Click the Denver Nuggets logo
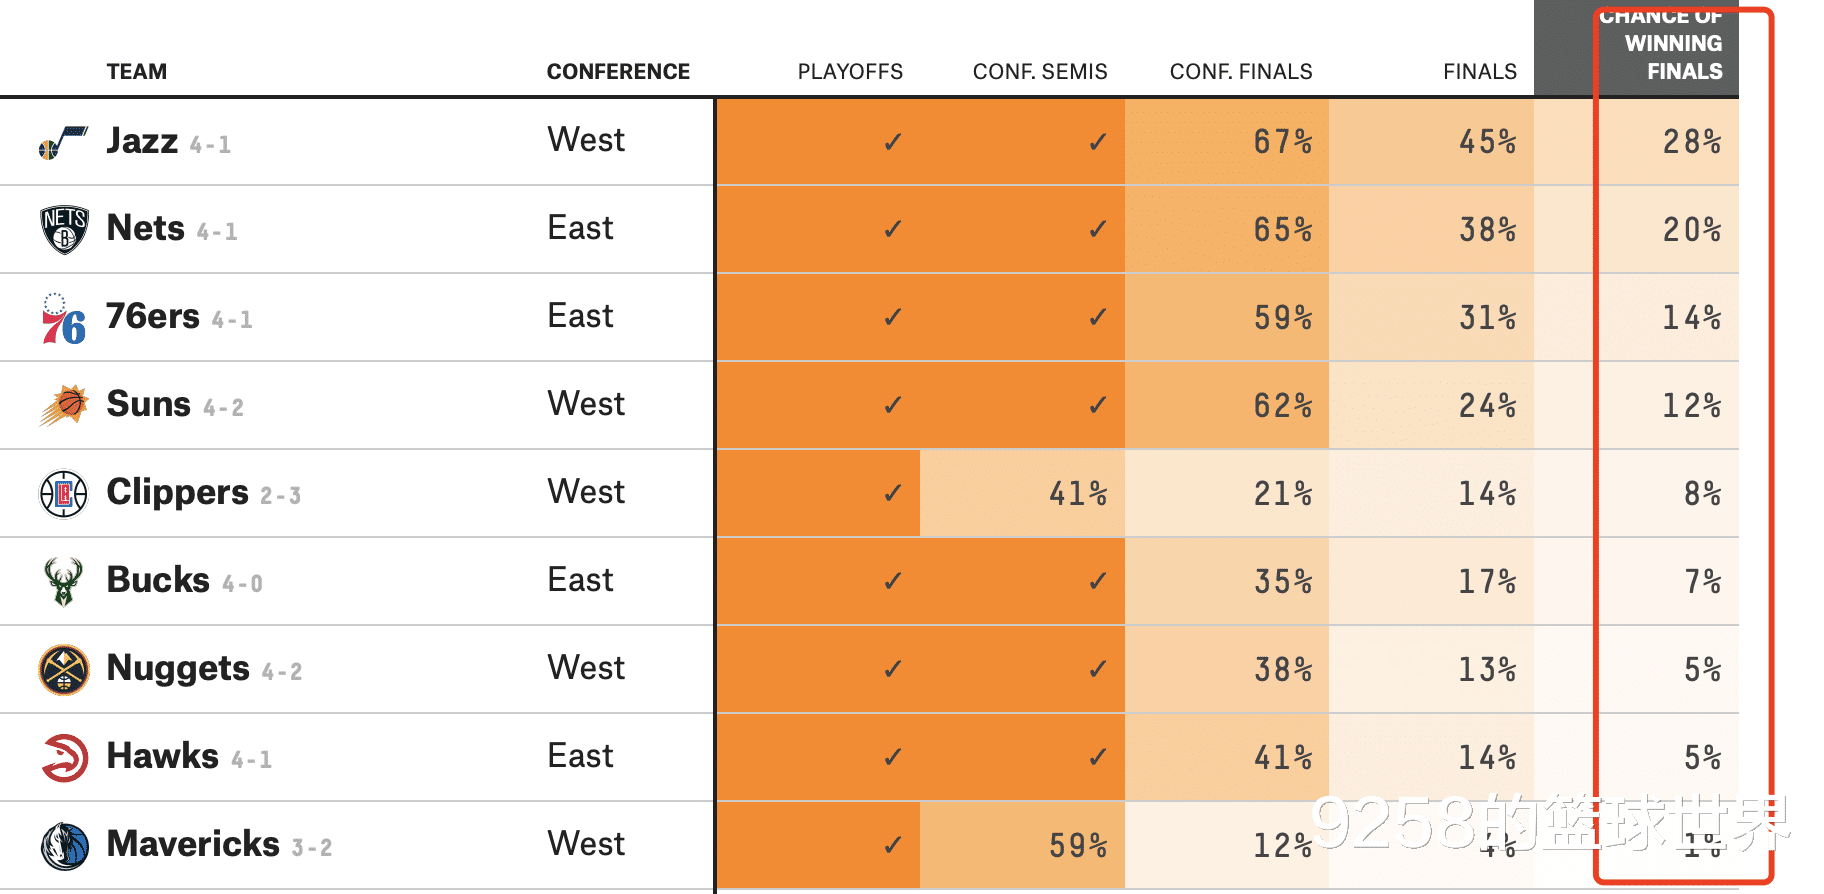The width and height of the screenshot is (1824, 894). [x=64, y=669]
